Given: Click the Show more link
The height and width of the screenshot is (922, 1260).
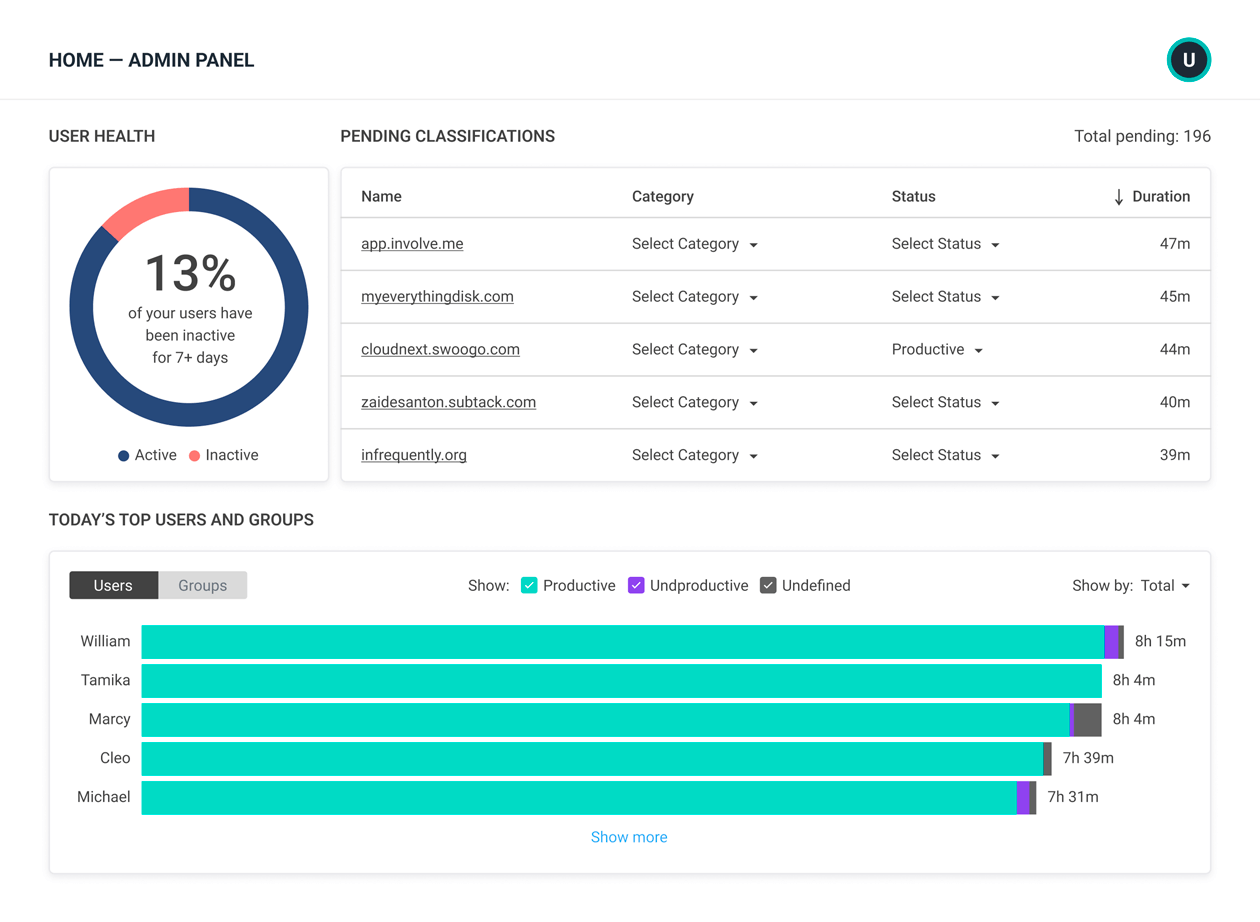Looking at the screenshot, I should [x=629, y=837].
